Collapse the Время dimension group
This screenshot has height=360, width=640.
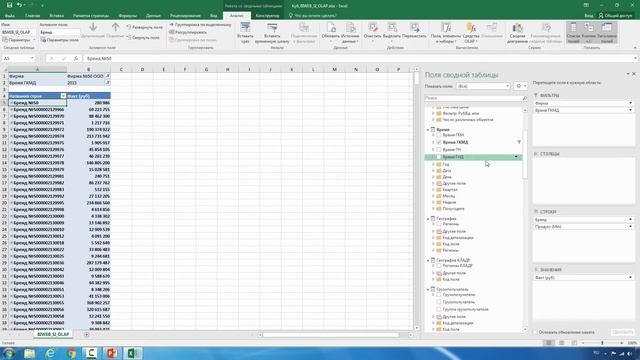pos(428,130)
